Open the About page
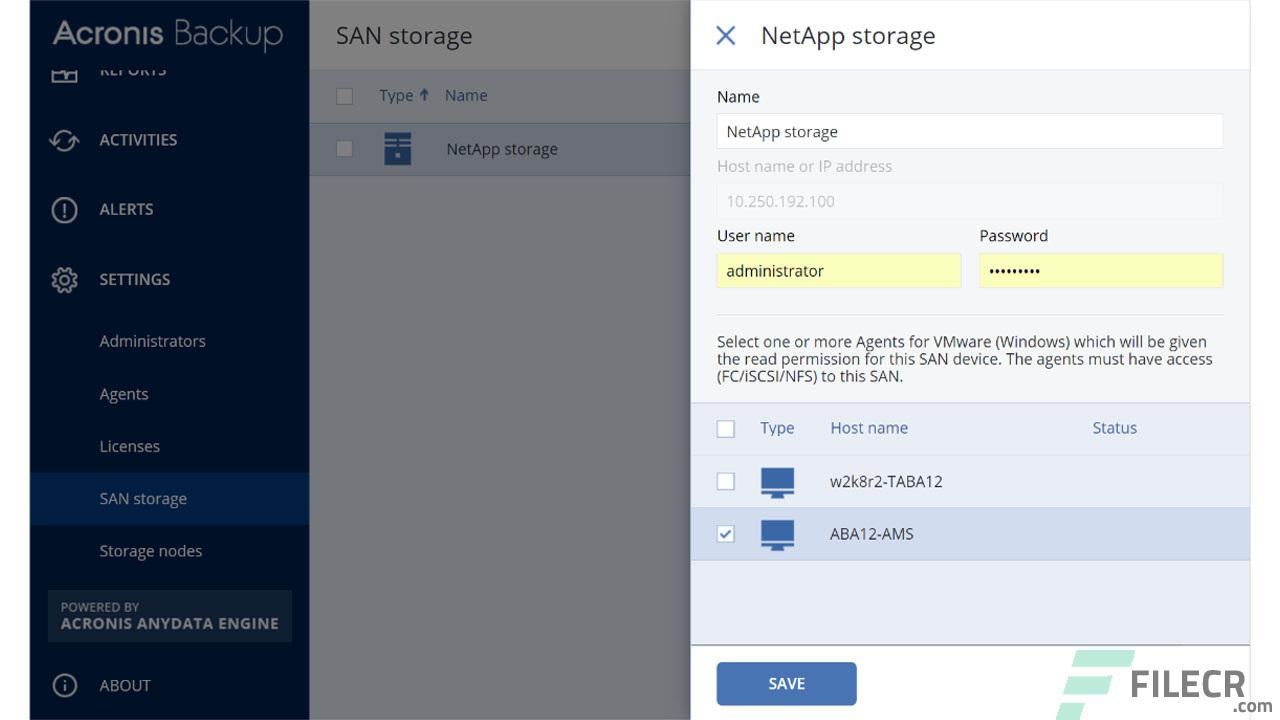The height and width of the screenshot is (720, 1280). 125,686
